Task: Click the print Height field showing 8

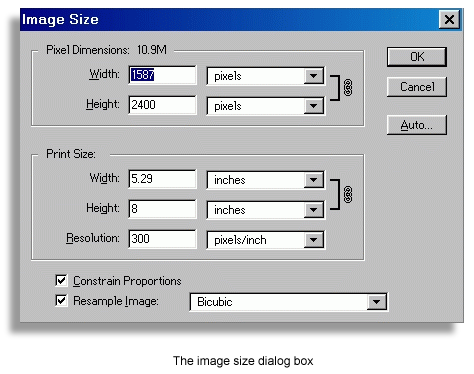Action: [162, 209]
